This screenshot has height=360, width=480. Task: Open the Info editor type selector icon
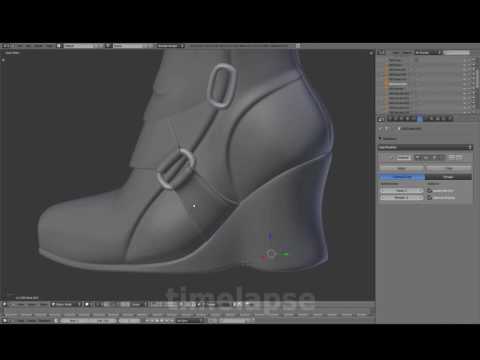[x=5, y=46]
